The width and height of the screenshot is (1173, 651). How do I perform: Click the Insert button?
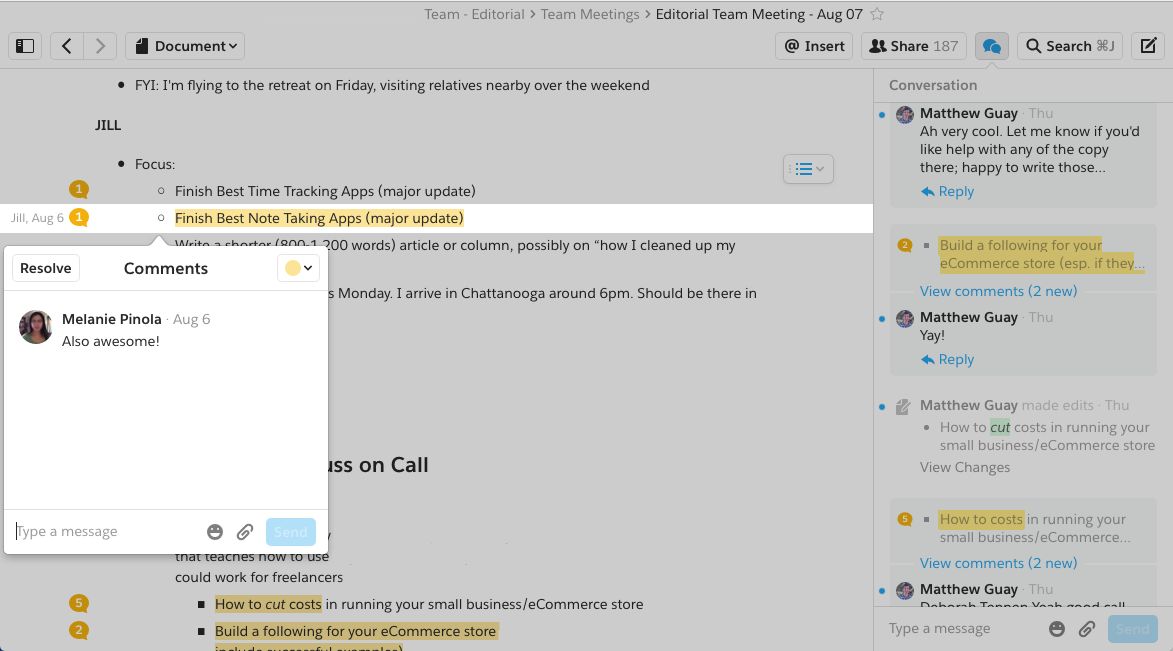[814, 46]
